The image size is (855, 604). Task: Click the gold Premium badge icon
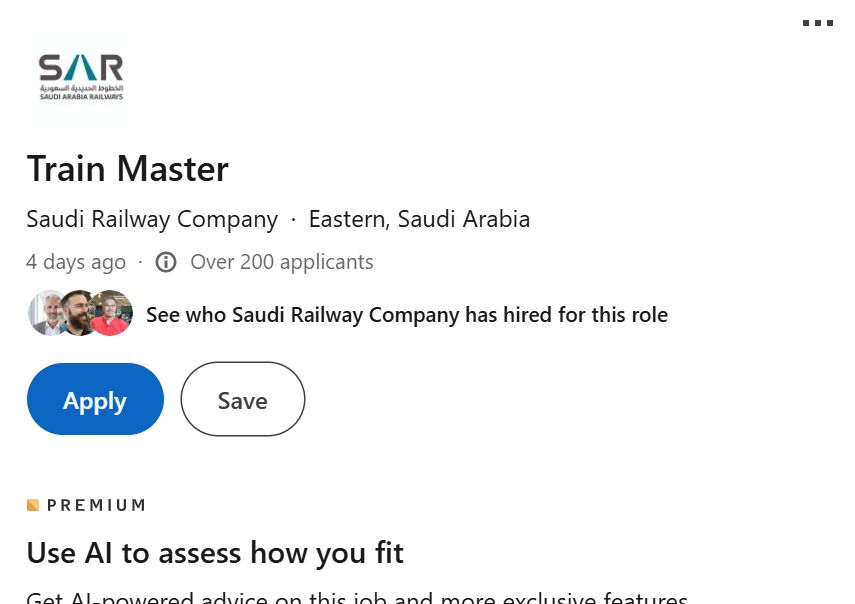click(x=33, y=505)
